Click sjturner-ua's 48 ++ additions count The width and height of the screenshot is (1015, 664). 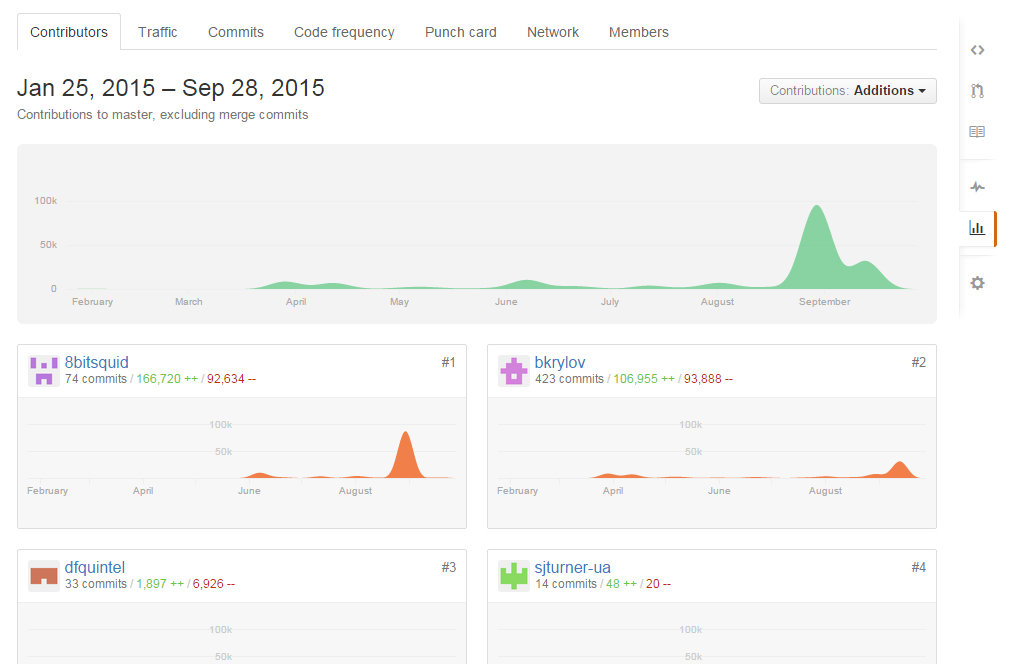click(x=621, y=584)
